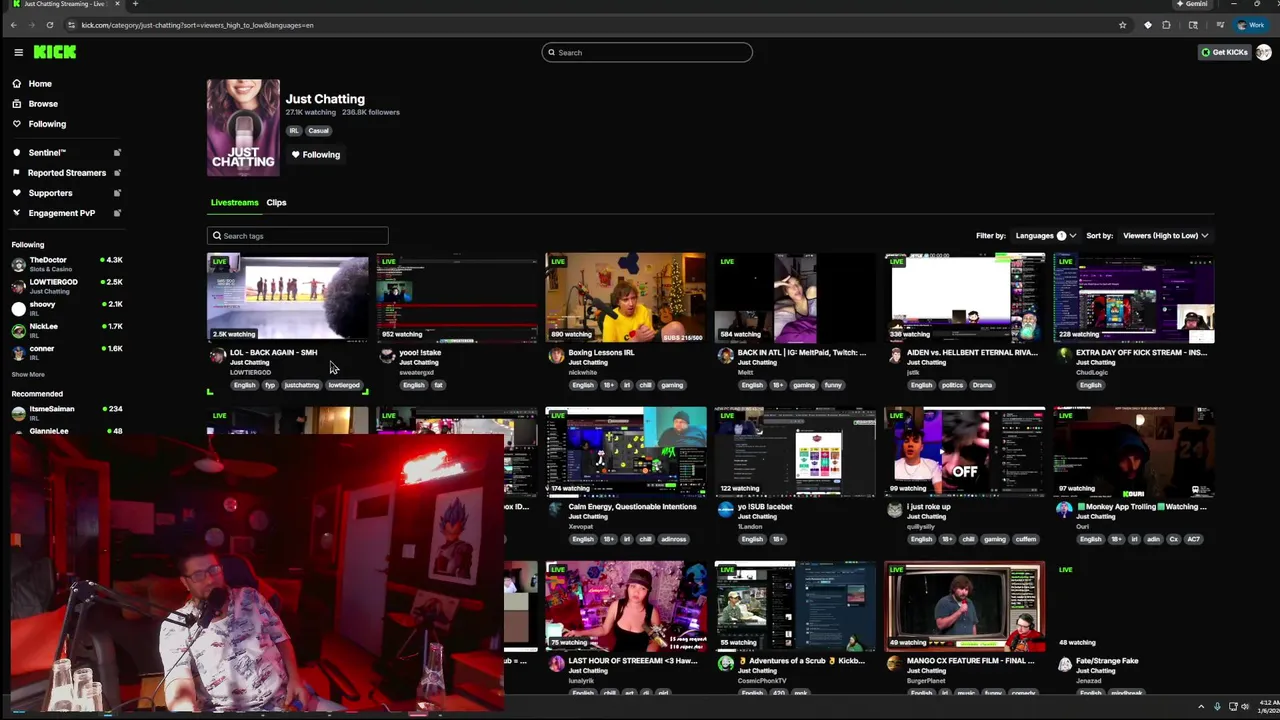Switch to Livestreams tab
This screenshot has height=720, width=1280.
click(234, 203)
